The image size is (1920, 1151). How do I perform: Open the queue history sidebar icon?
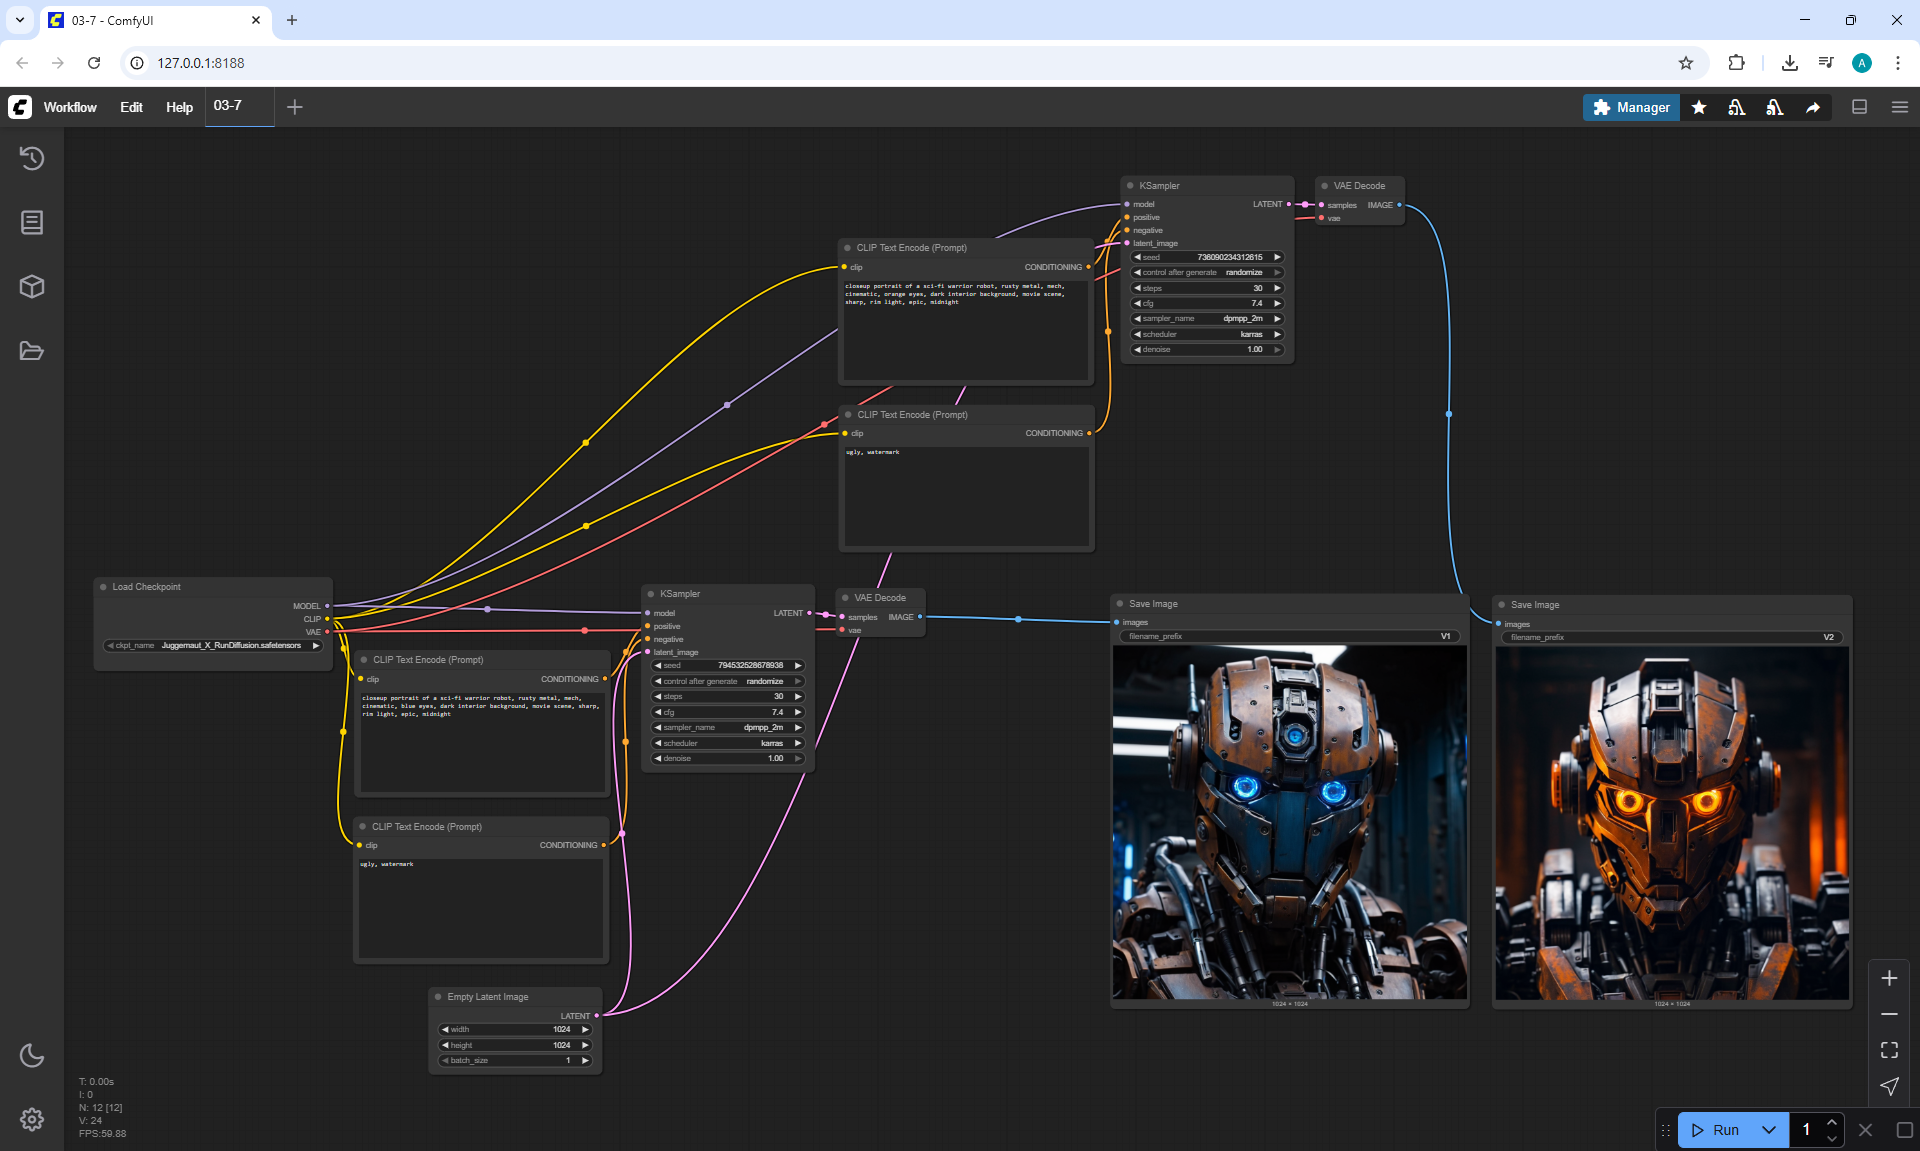(32, 158)
